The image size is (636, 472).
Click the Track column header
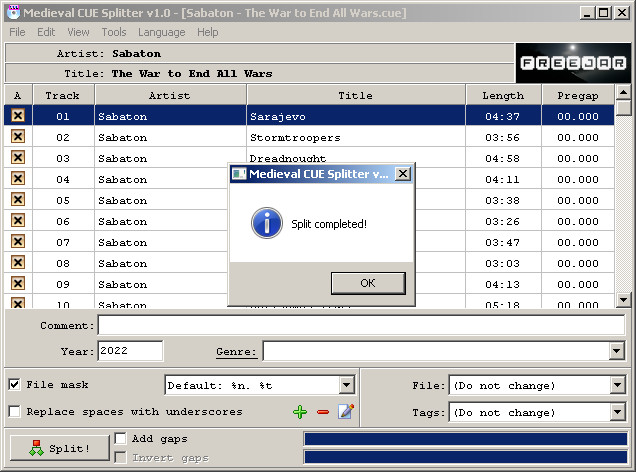click(63, 96)
